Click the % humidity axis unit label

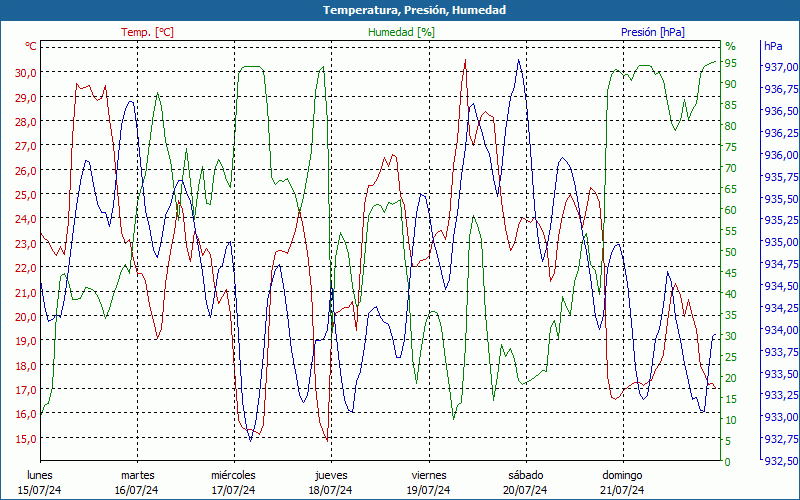tap(731, 46)
